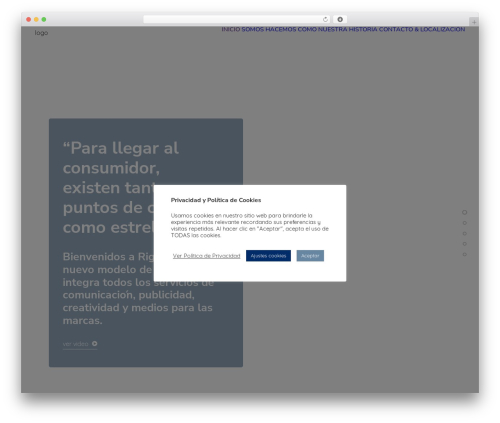500x423 pixels.
Task: Click the site logo
Action: point(41,33)
